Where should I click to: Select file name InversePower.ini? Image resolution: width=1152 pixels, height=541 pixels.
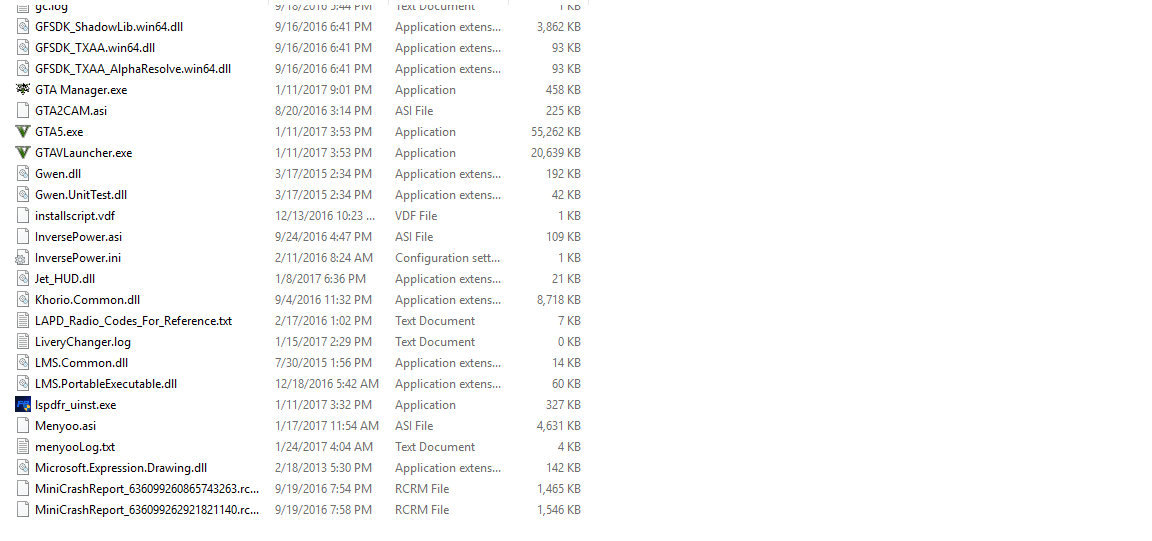pos(78,258)
